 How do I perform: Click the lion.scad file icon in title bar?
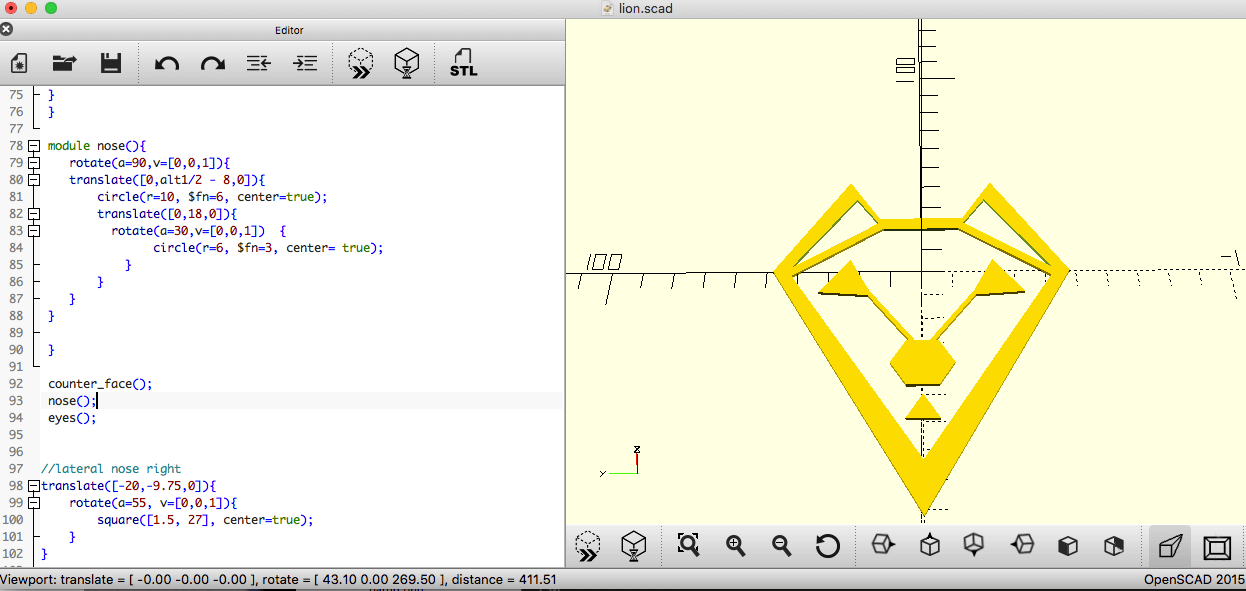pyautogui.click(x=607, y=9)
